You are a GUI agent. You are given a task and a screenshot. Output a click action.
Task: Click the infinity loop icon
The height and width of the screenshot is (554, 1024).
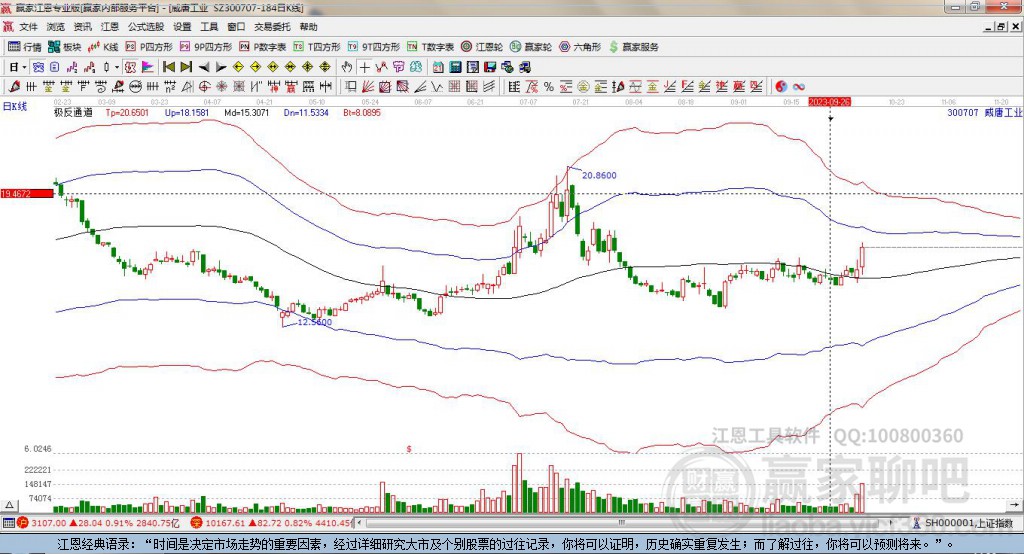[798, 86]
